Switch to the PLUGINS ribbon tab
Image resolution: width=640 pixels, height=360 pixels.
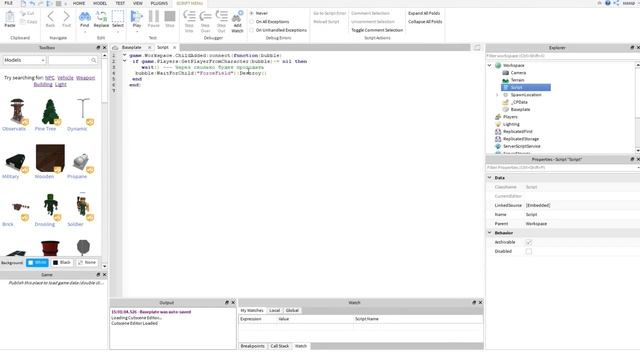coord(159,3)
